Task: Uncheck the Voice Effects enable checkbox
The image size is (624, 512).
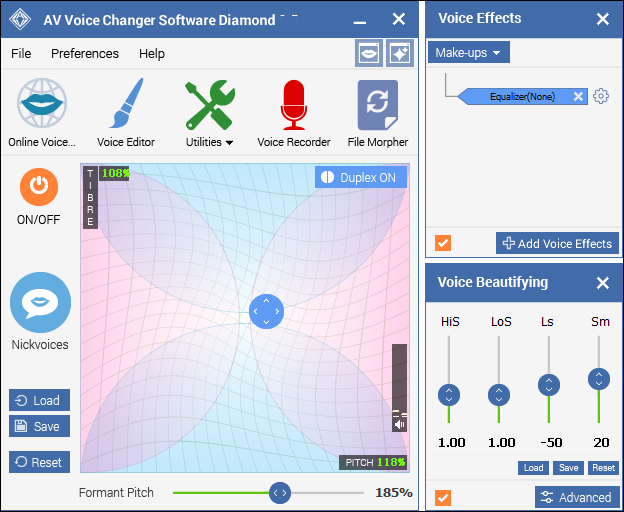Action: coord(443,243)
